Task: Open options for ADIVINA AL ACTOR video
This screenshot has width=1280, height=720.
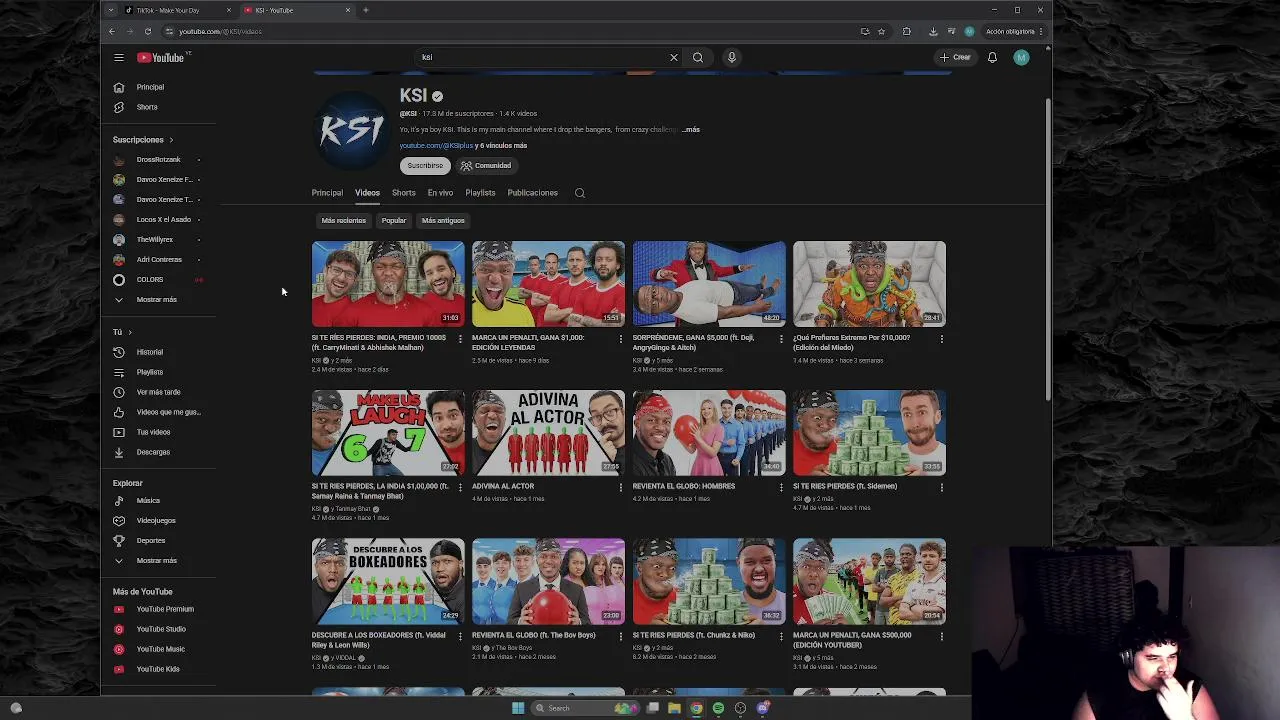Action: click(621, 487)
